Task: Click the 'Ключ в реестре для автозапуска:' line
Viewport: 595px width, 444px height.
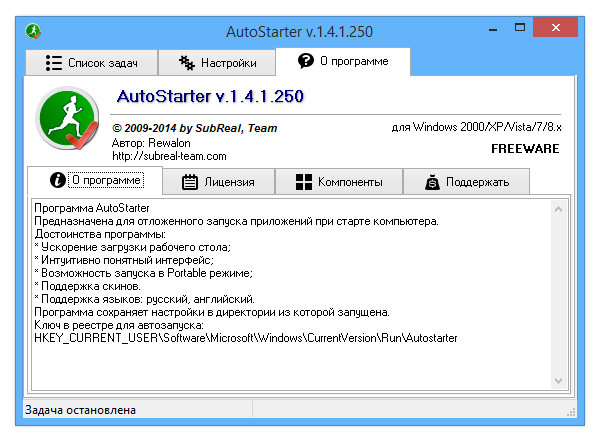Action: tap(119, 325)
